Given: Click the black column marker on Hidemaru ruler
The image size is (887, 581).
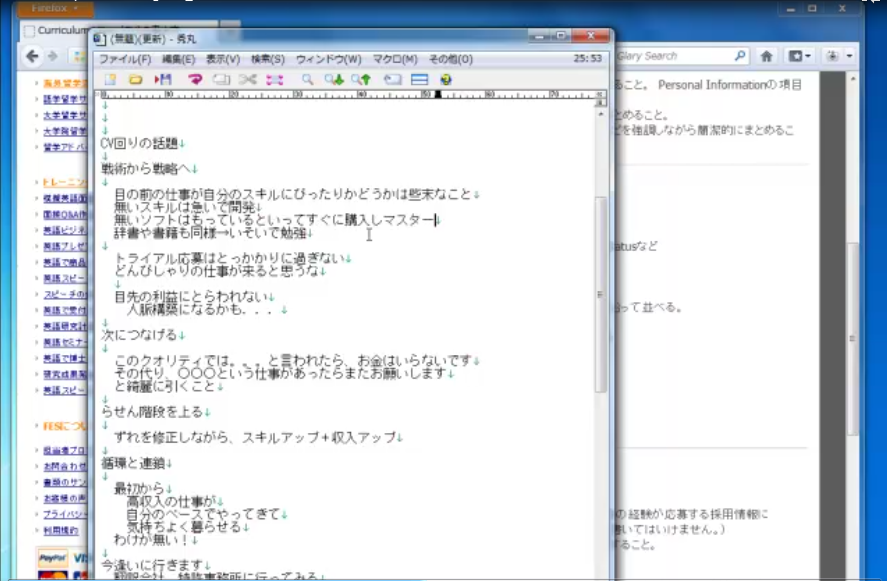Looking at the screenshot, I should [x=438, y=94].
